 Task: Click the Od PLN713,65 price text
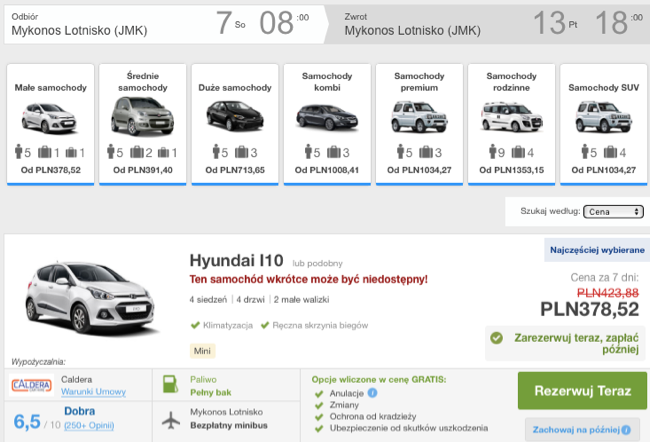coord(235,170)
